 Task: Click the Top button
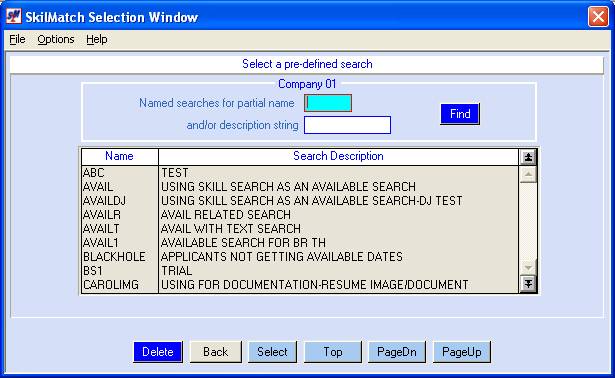coord(333,352)
